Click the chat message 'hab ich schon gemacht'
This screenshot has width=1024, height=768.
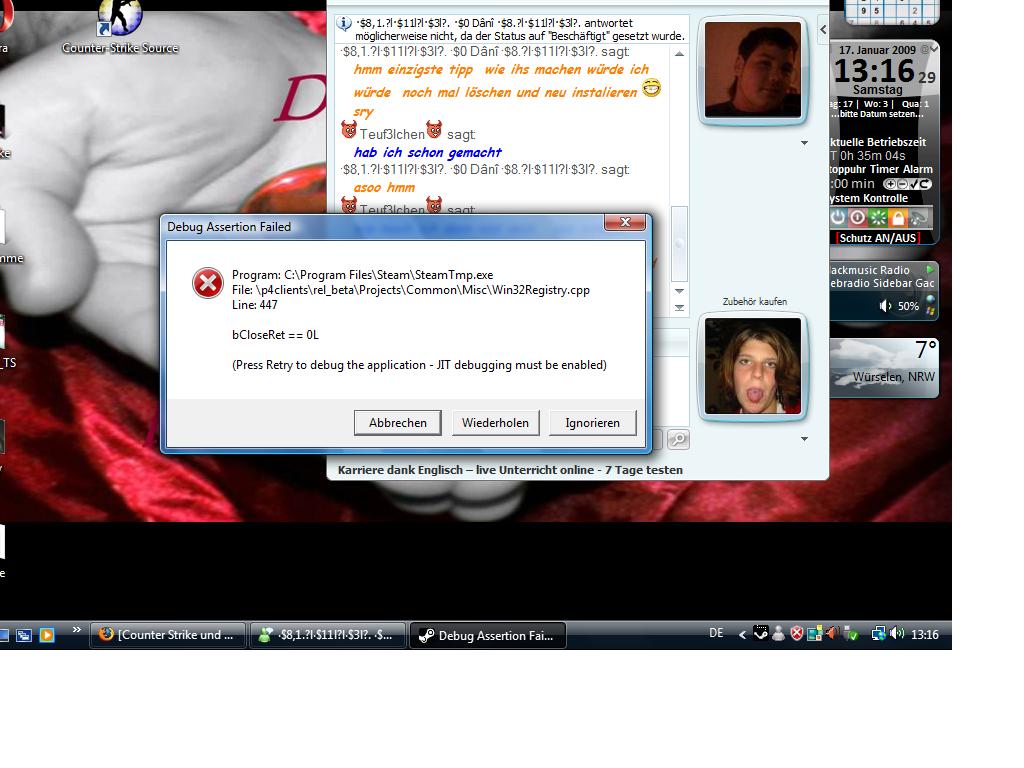pos(428,152)
